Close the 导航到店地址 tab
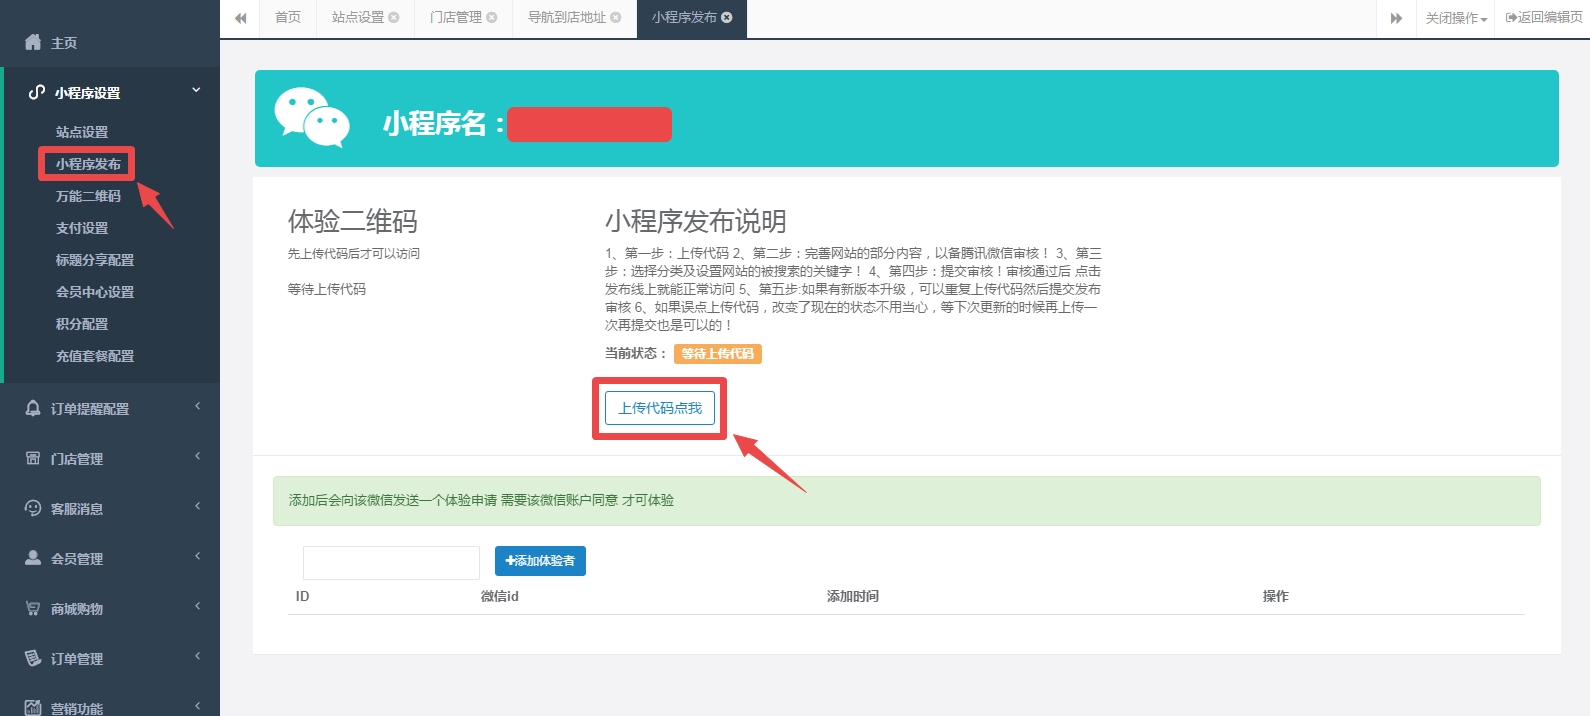 click(616, 17)
